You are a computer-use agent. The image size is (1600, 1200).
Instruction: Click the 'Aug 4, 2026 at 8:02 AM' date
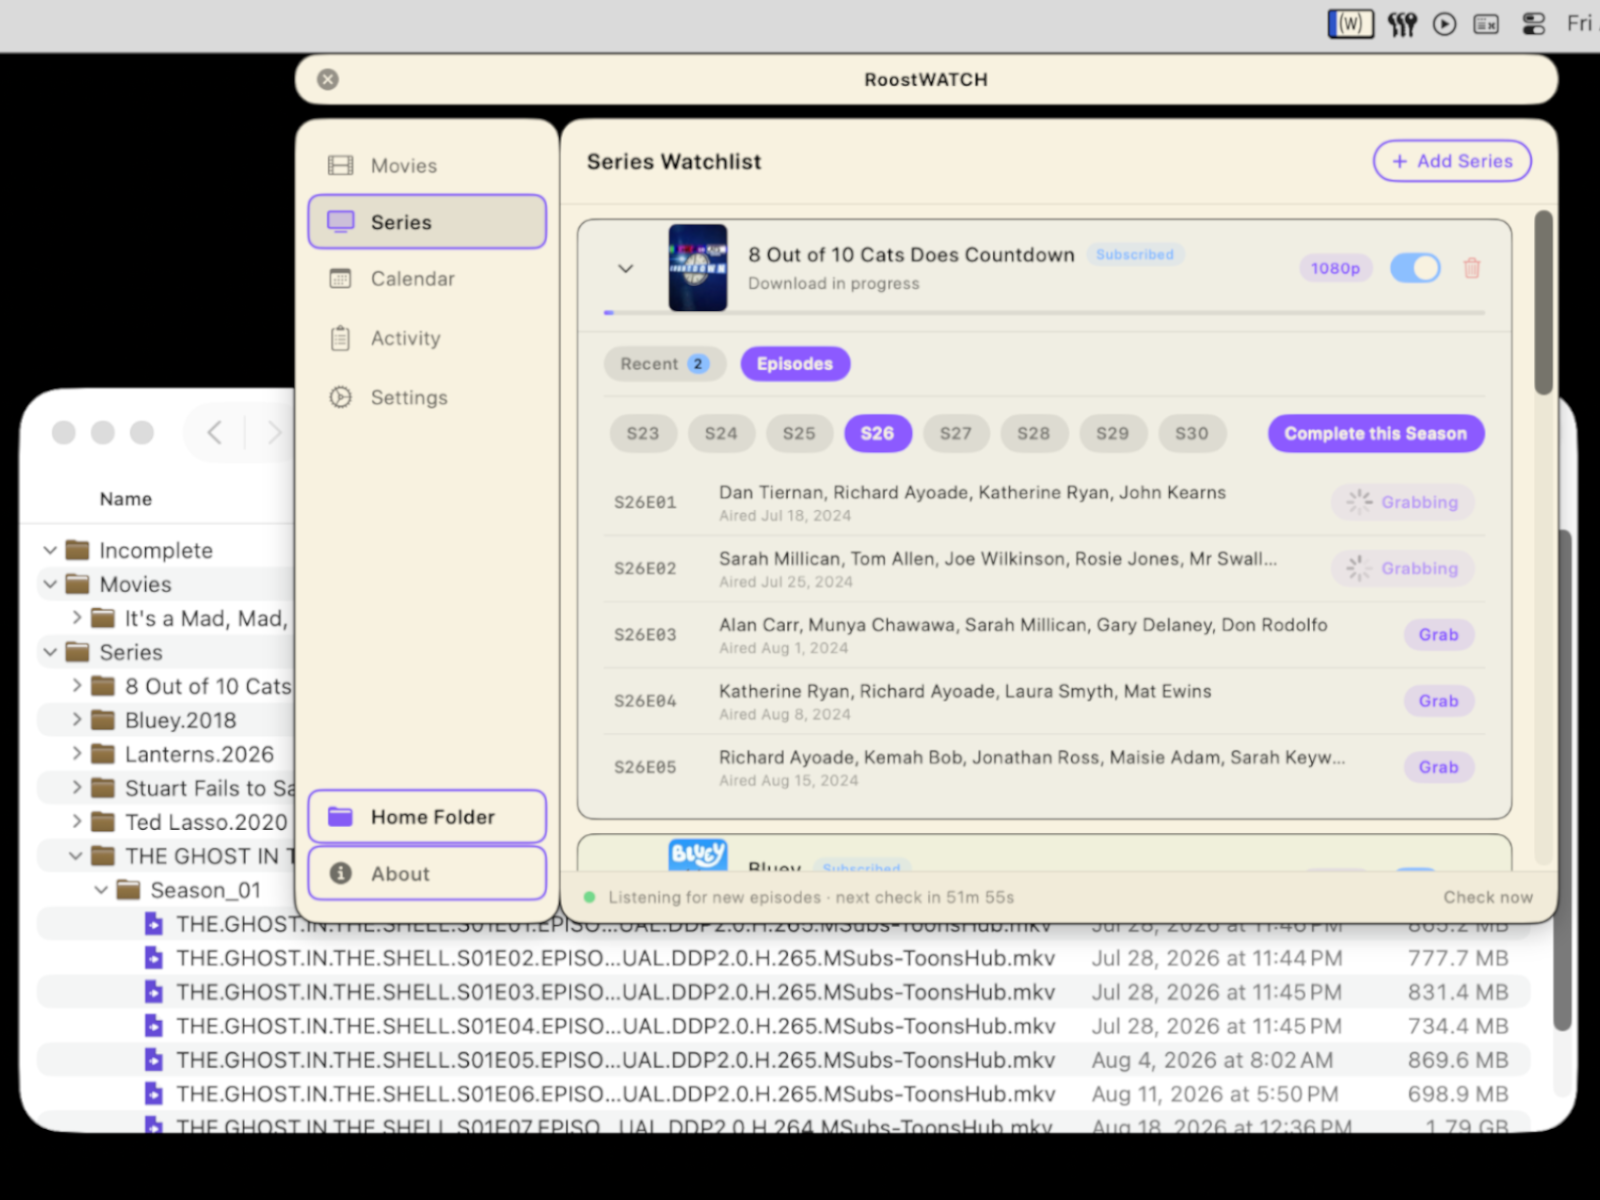[1212, 1060]
